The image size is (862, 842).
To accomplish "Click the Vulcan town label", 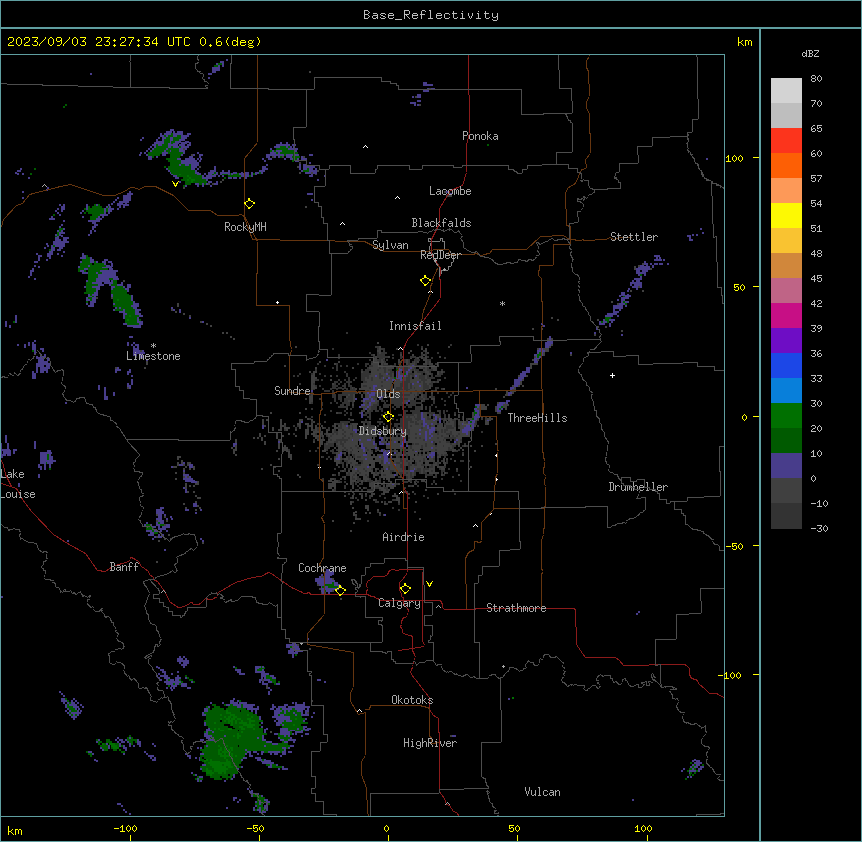I will (x=542, y=792).
